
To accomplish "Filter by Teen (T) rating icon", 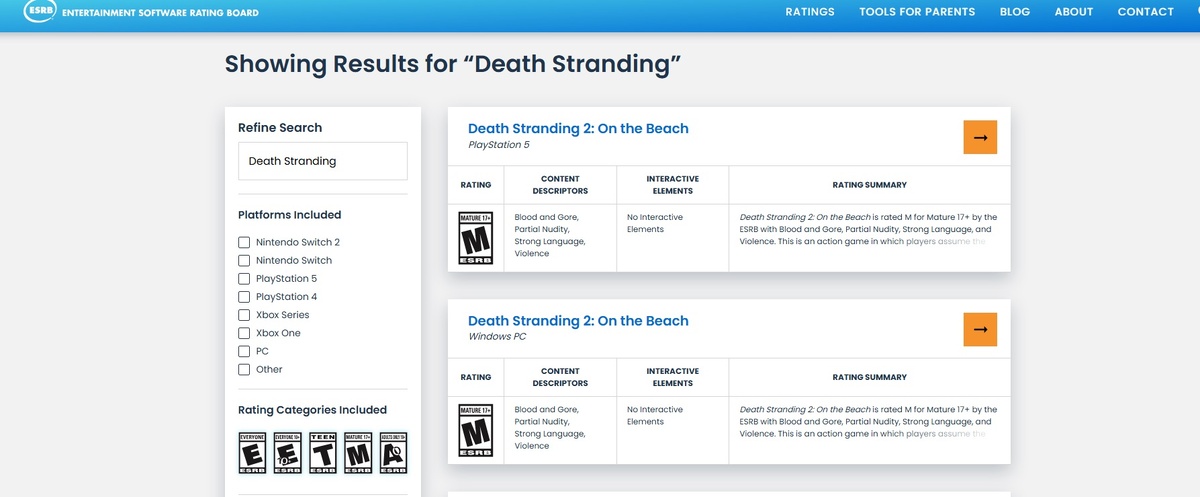I will coord(323,453).
